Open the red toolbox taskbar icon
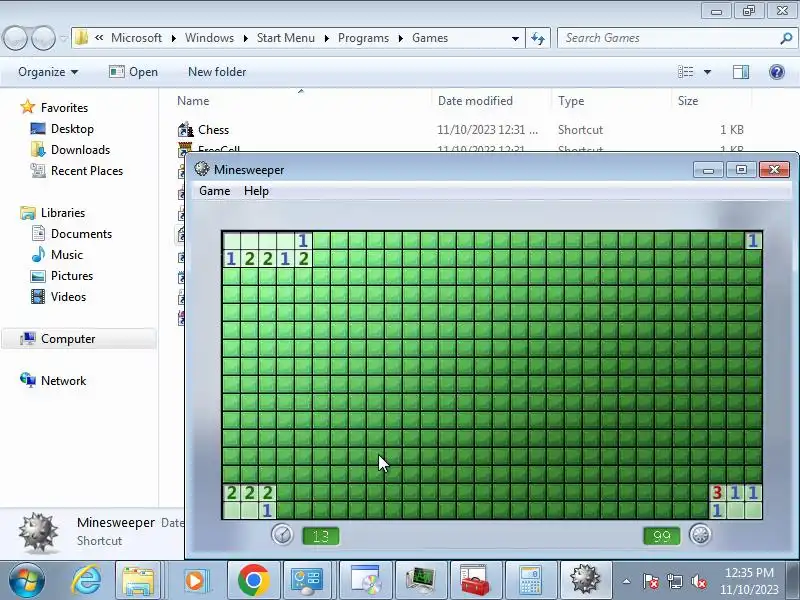This screenshot has height=600, width=800. (476, 581)
